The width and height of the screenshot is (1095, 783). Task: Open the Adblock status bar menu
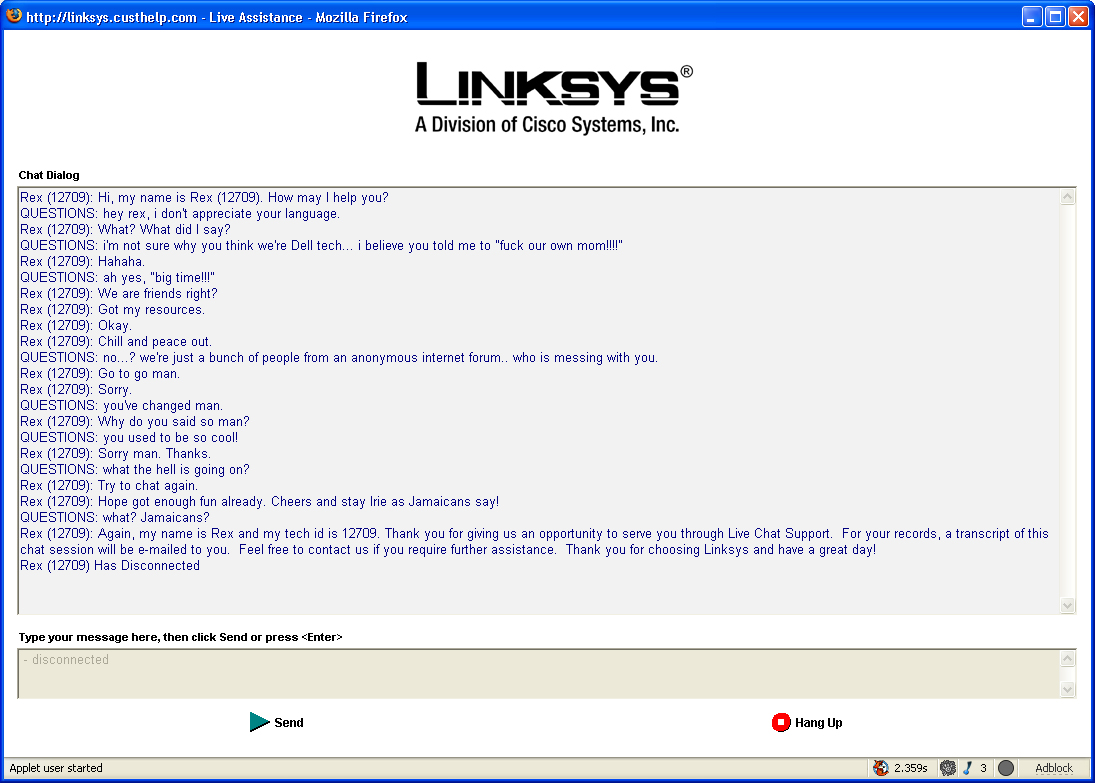(x=1054, y=768)
